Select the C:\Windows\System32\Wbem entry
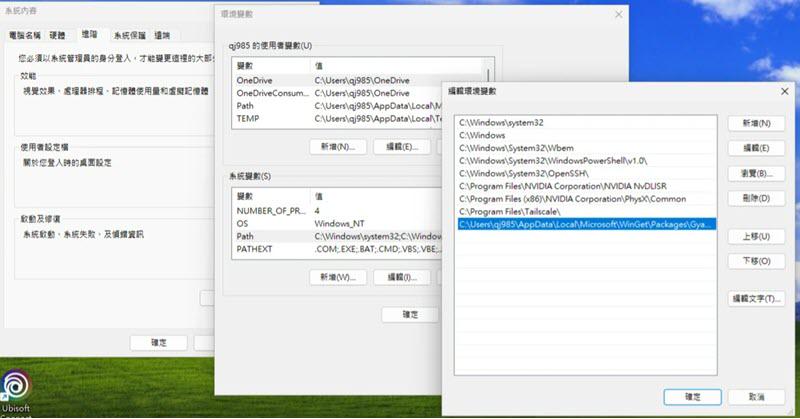 point(585,148)
